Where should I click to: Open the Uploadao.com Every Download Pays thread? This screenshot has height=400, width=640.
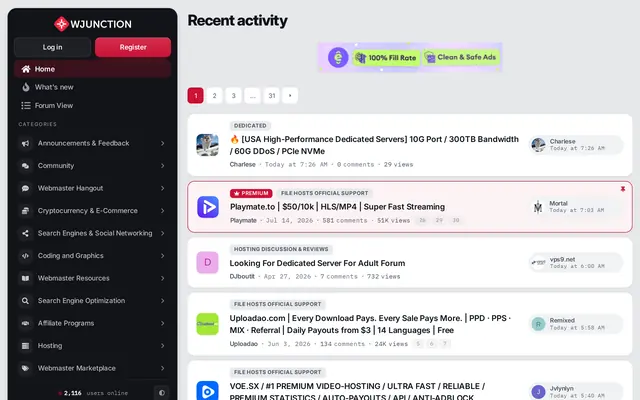click(370, 324)
